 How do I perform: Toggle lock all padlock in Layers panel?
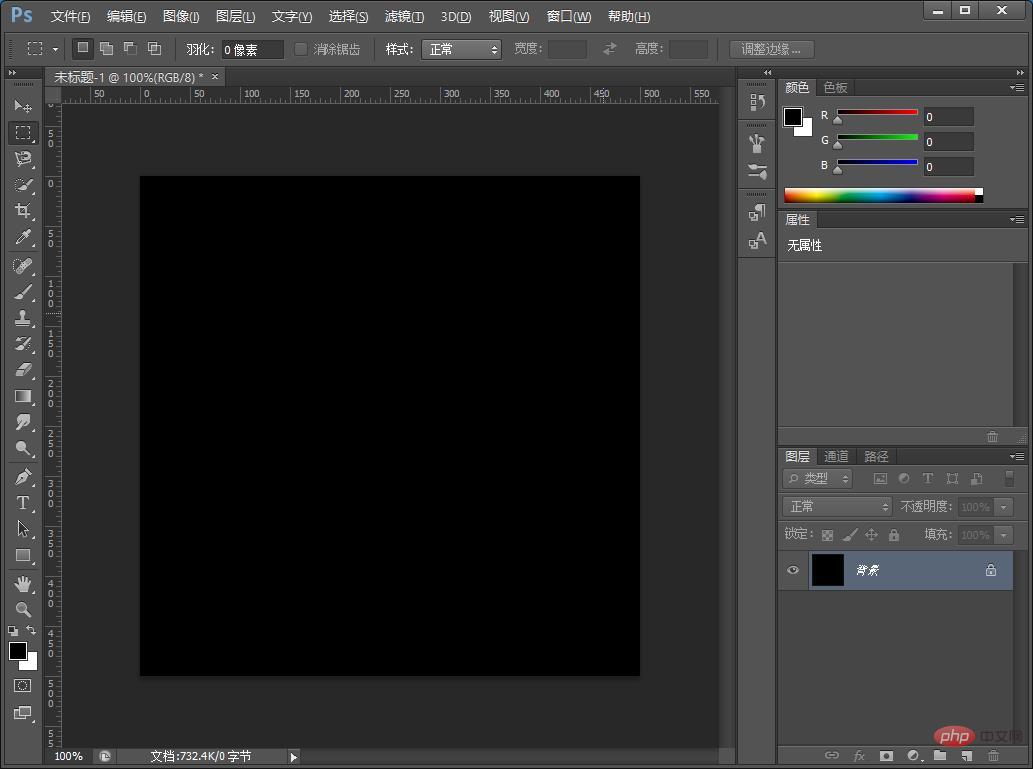coord(894,534)
